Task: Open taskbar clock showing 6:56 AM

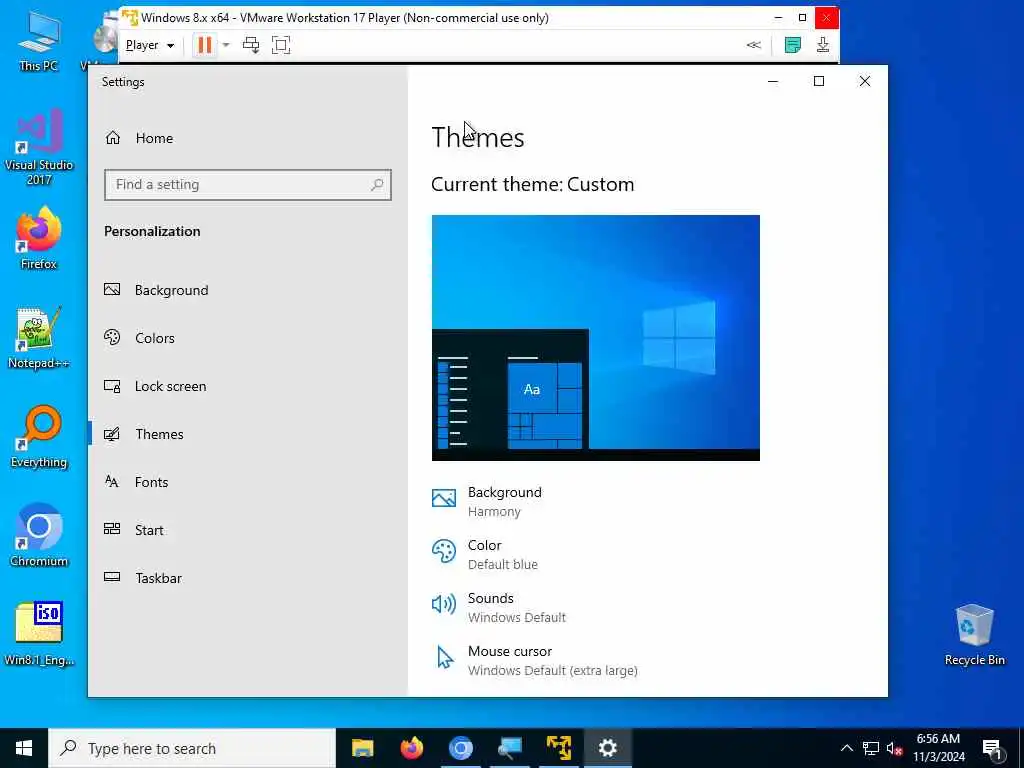Action: tap(939, 748)
